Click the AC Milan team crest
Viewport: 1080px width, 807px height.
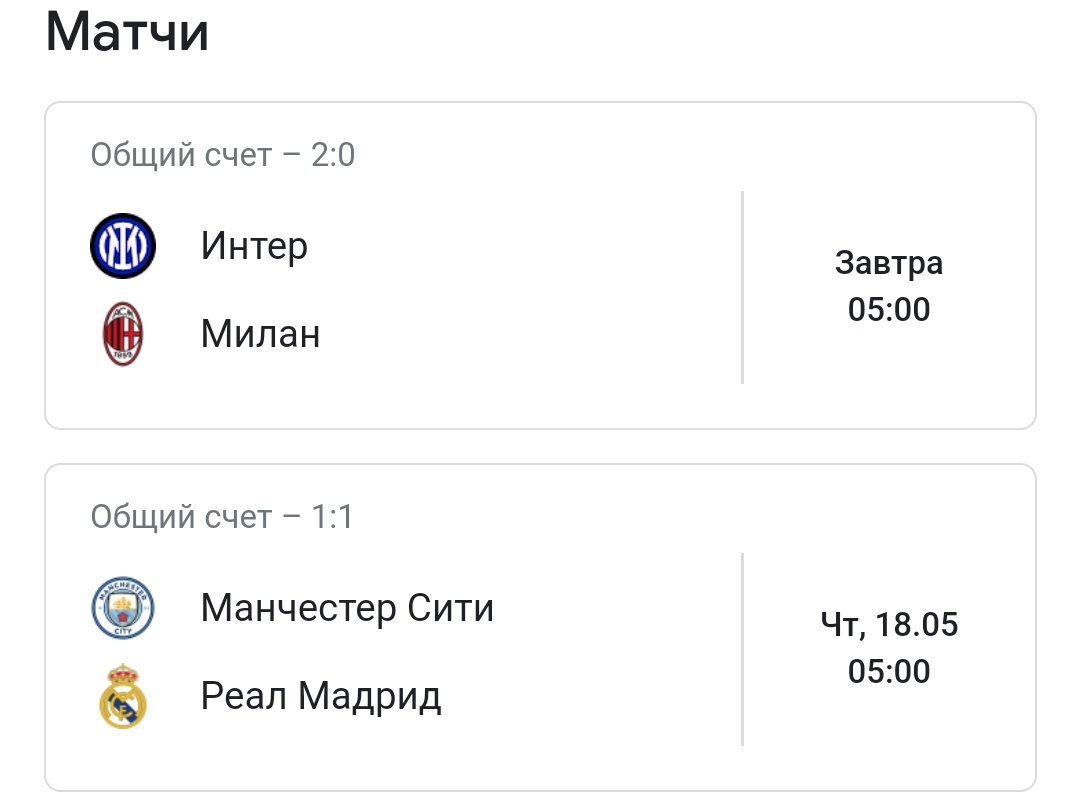tap(123, 334)
